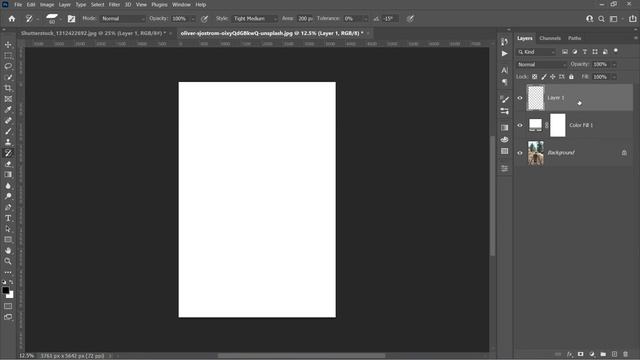The image size is (640, 360).
Task: Open the Window menu
Action: click(181, 5)
